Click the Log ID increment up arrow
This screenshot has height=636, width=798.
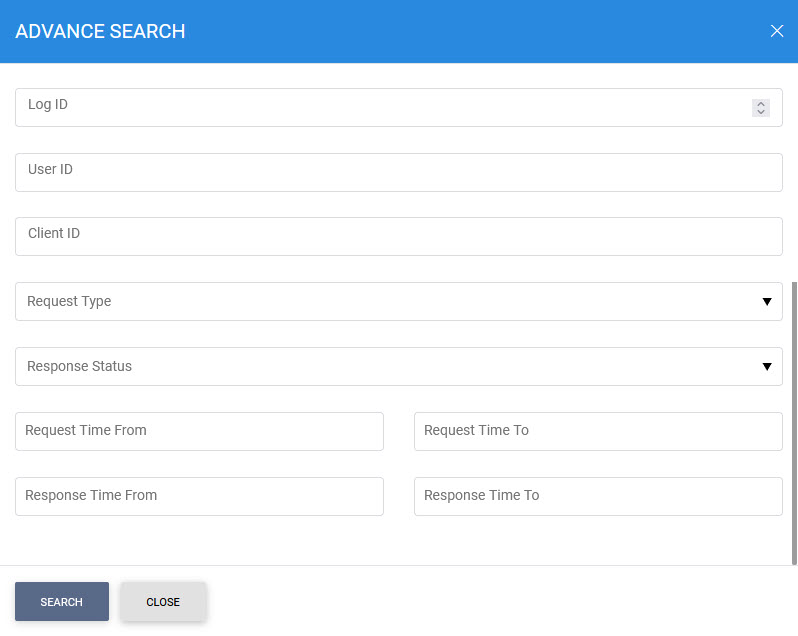tap(761, 103)
